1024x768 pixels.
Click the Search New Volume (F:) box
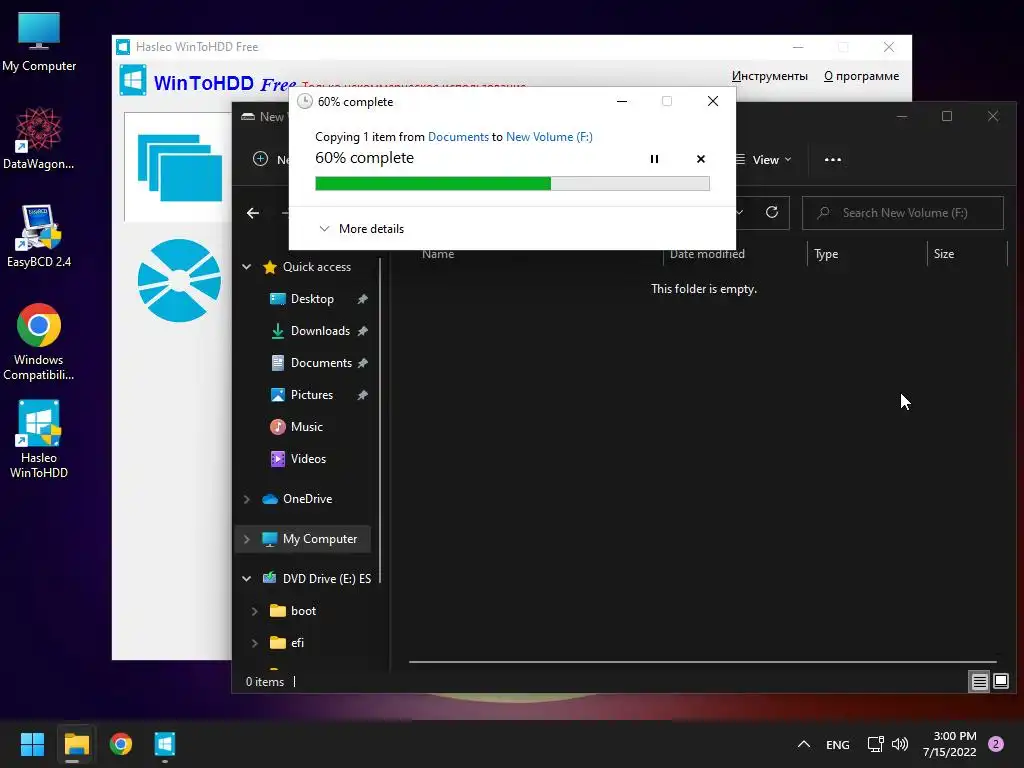[903, 213]
